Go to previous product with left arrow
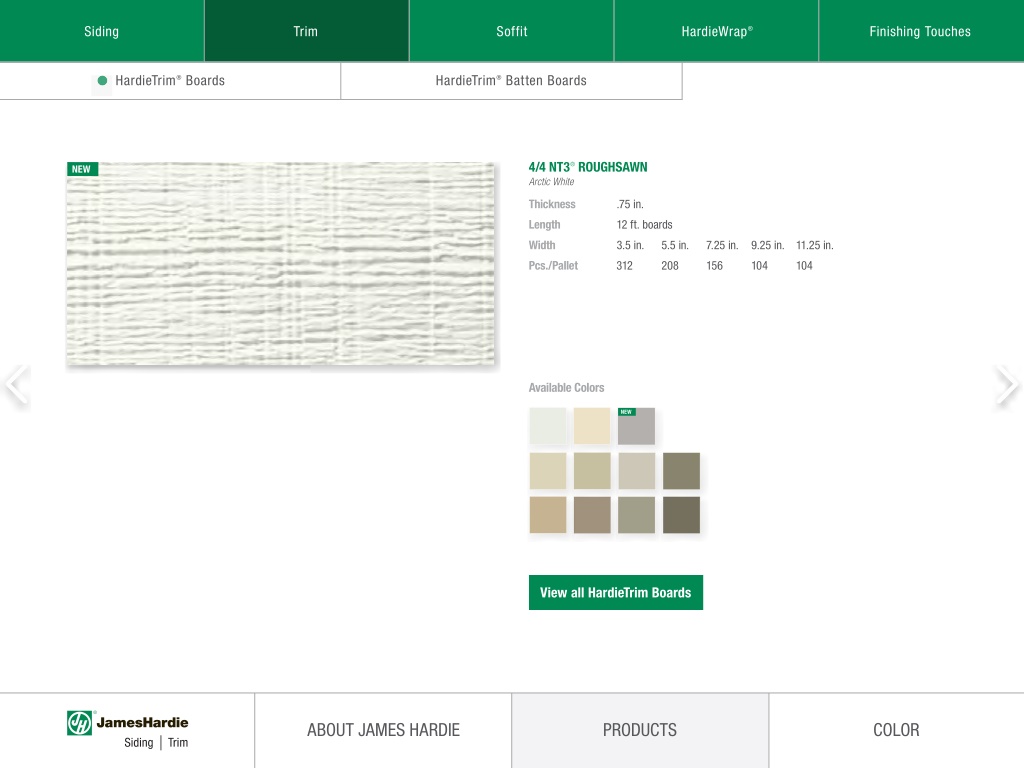Image resolution: width=1024 pixels, height=768 pixels. pyautogui.click(x=16, y=385)
